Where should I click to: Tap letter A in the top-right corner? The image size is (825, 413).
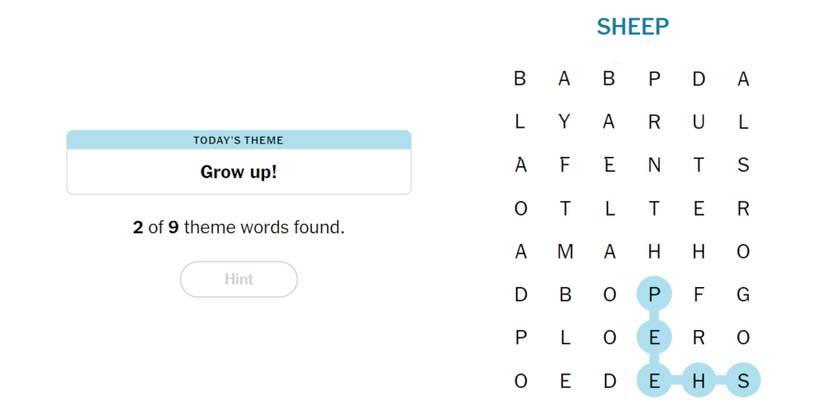[x=743, y=79]
